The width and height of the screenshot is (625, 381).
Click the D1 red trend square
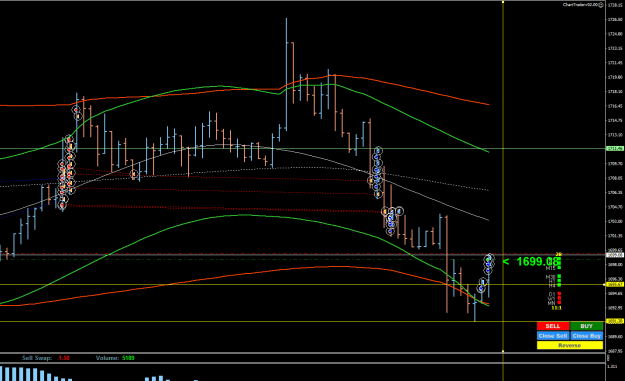[x=559, y=294]
